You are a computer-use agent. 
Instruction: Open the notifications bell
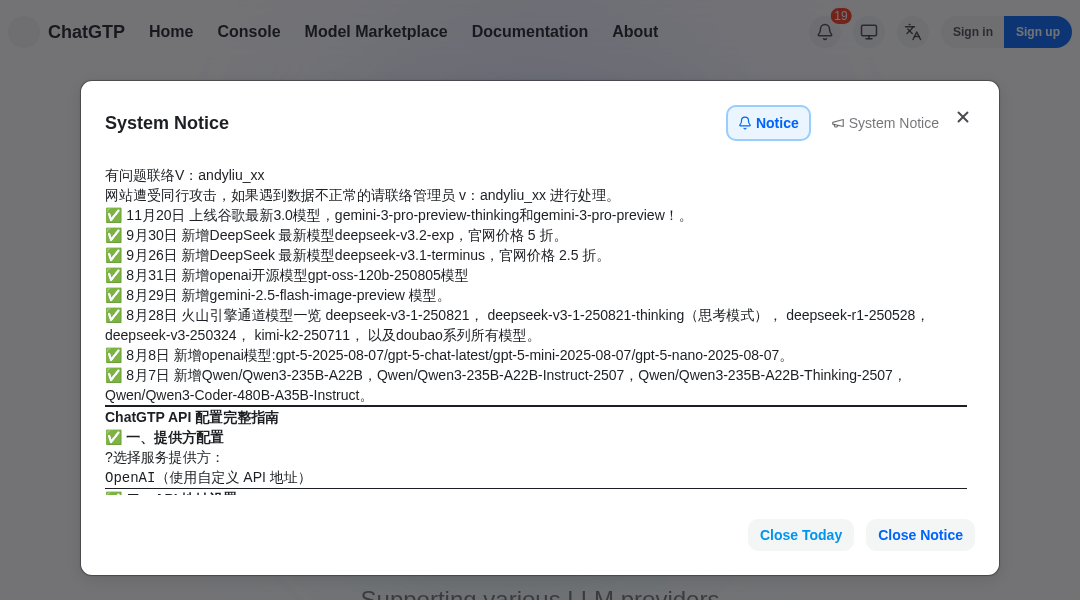click(825, 32)
